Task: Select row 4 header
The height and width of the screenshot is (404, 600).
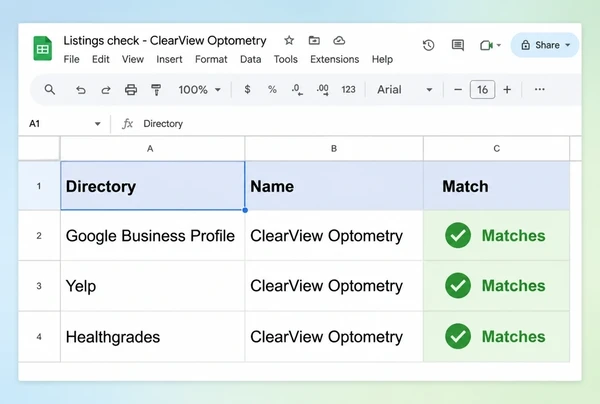Action: (x=39, y=337)
